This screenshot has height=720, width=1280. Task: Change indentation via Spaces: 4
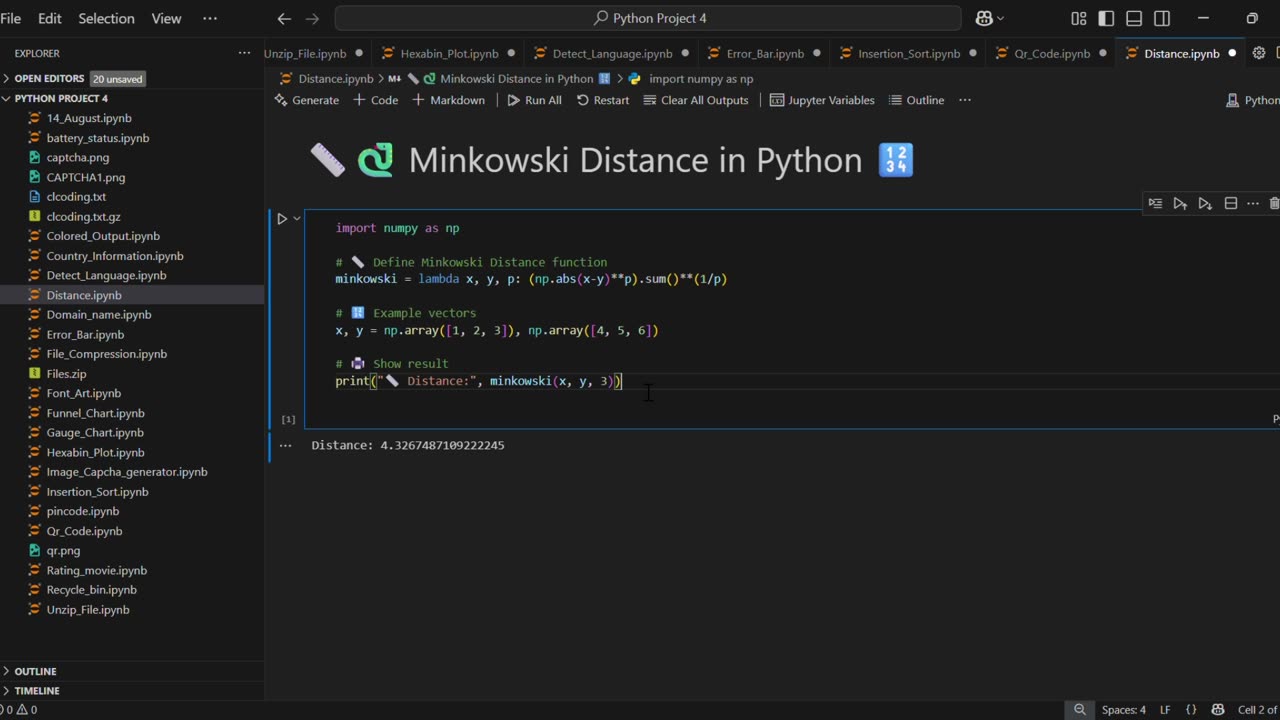coord(1124,710)
